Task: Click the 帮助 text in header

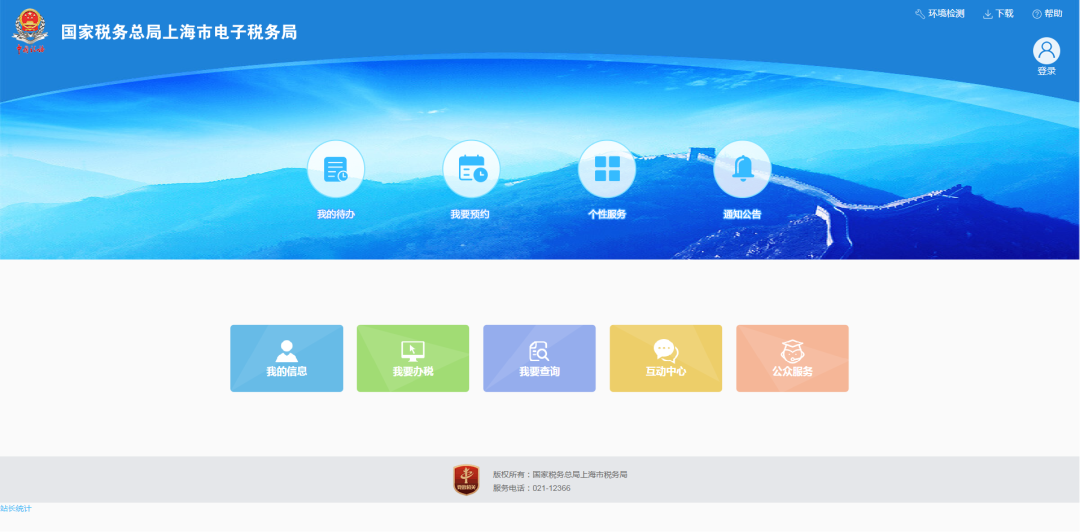Action: click(x=1053, y=14)
